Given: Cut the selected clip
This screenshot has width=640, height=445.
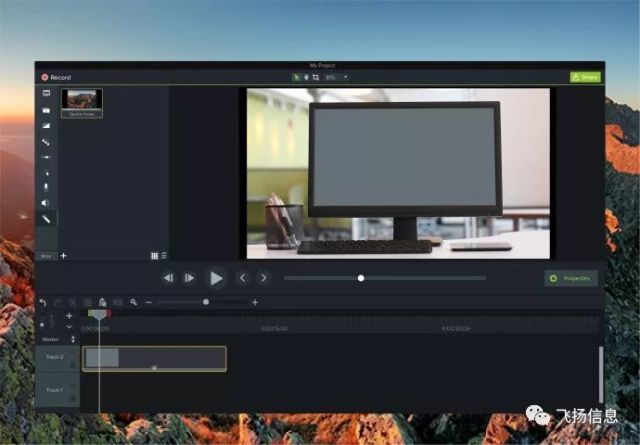Looking at the screenshot, I should click(x=73, y=303).
